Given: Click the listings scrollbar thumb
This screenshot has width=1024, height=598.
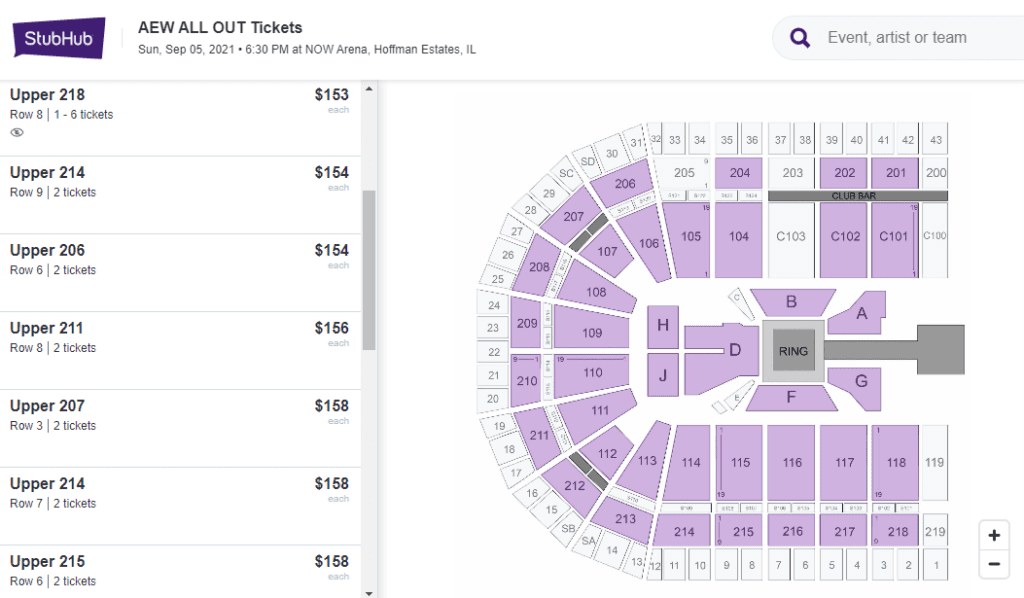Looking at the screenshot, I should click(x=369, y=270).
